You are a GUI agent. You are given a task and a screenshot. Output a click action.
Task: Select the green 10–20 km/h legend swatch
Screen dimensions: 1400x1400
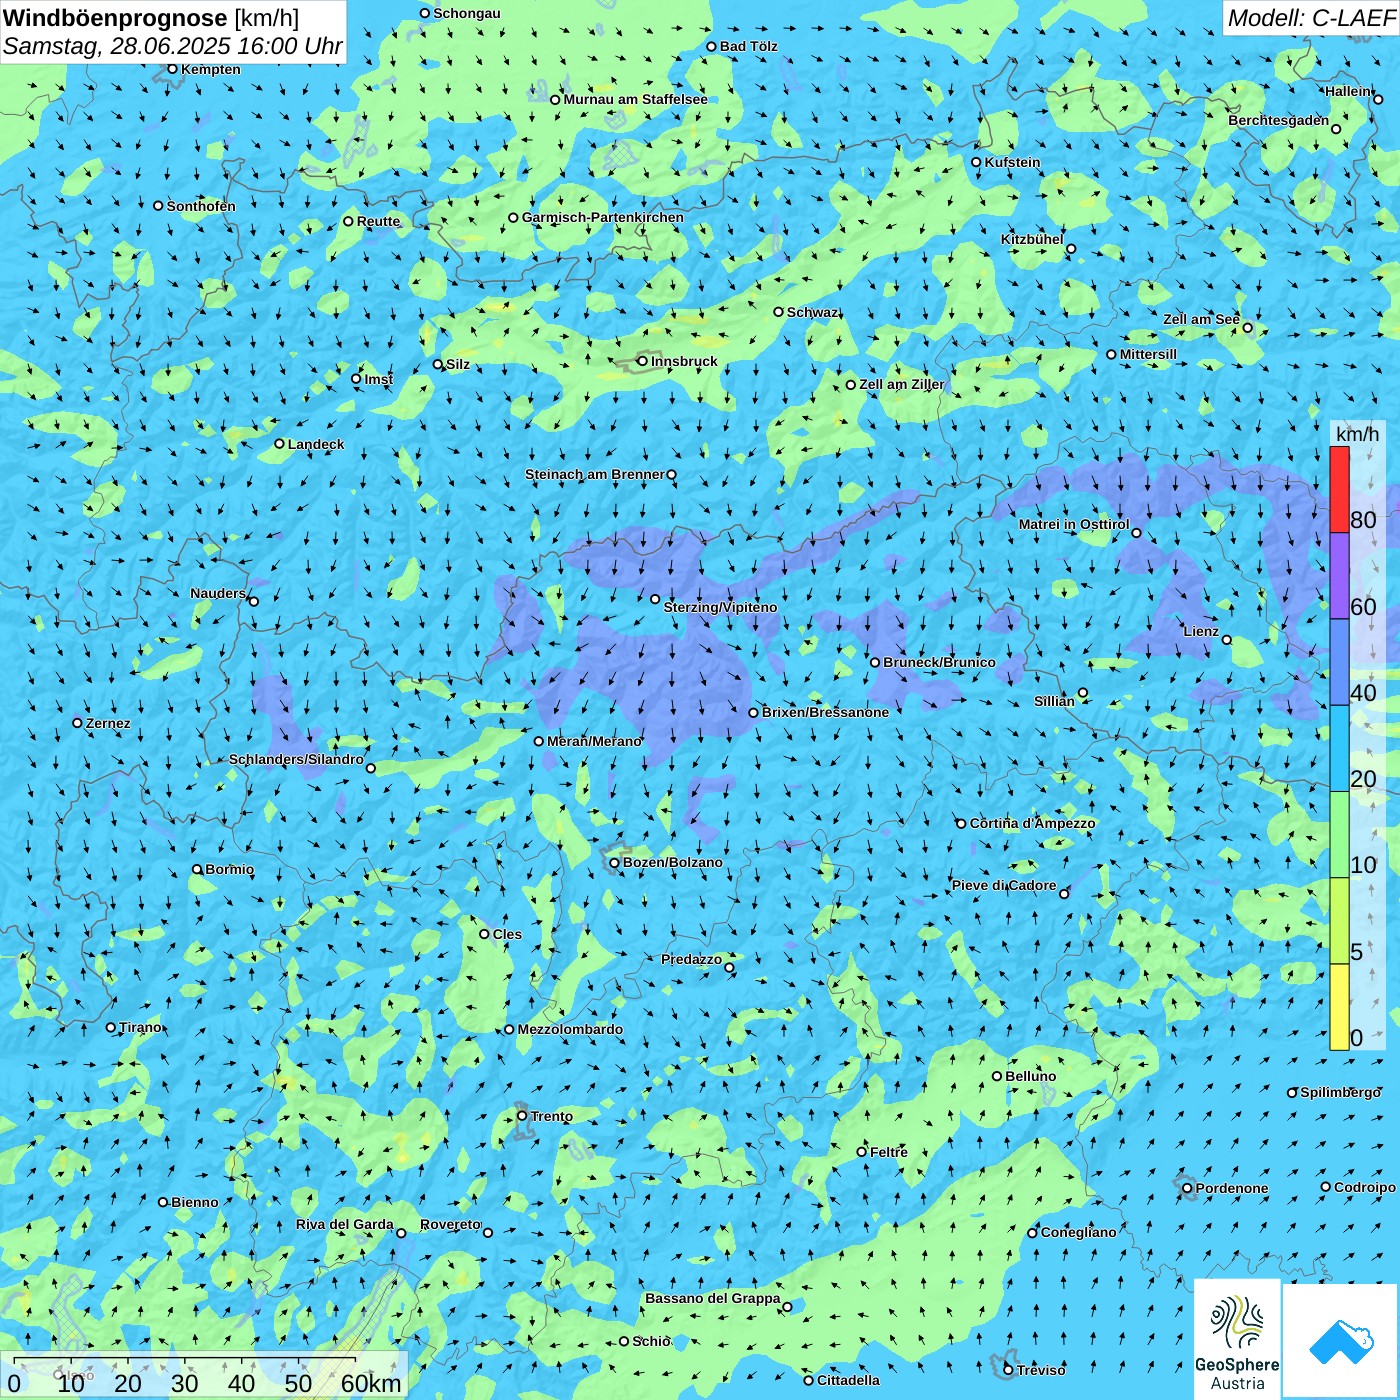tap(1339, 835)
